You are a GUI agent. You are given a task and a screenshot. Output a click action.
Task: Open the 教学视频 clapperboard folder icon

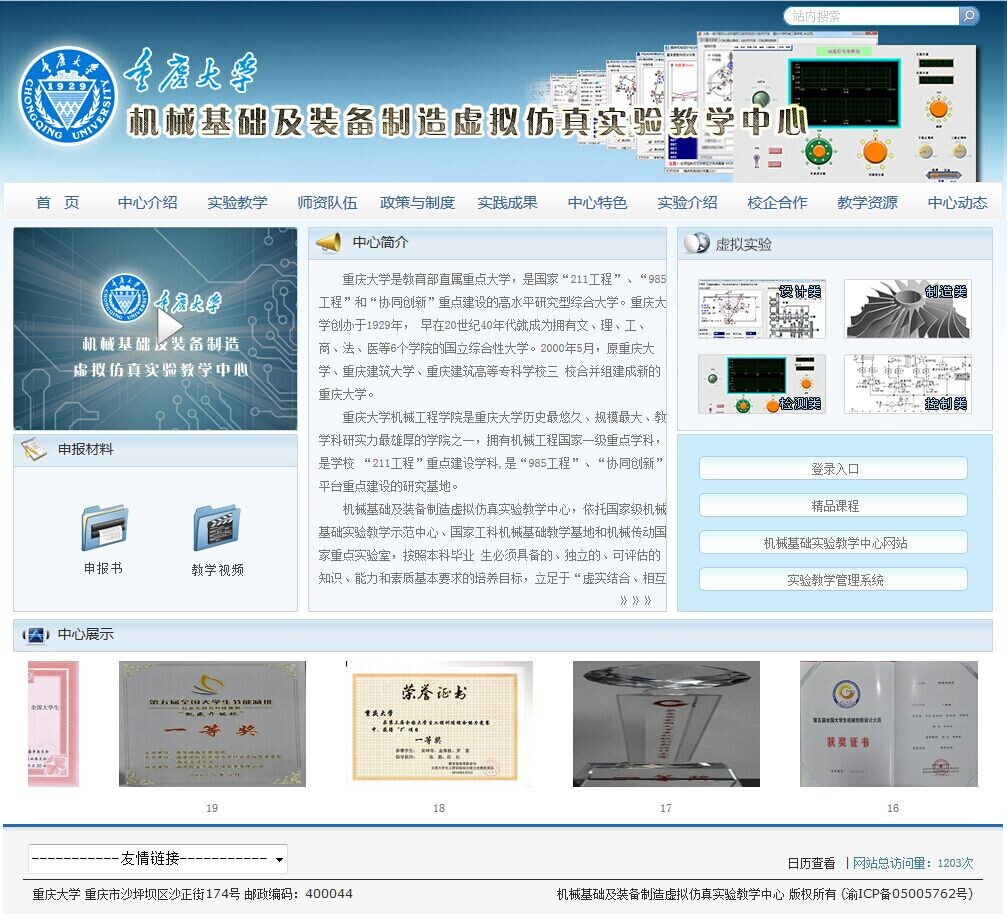[x=216, y=527]
